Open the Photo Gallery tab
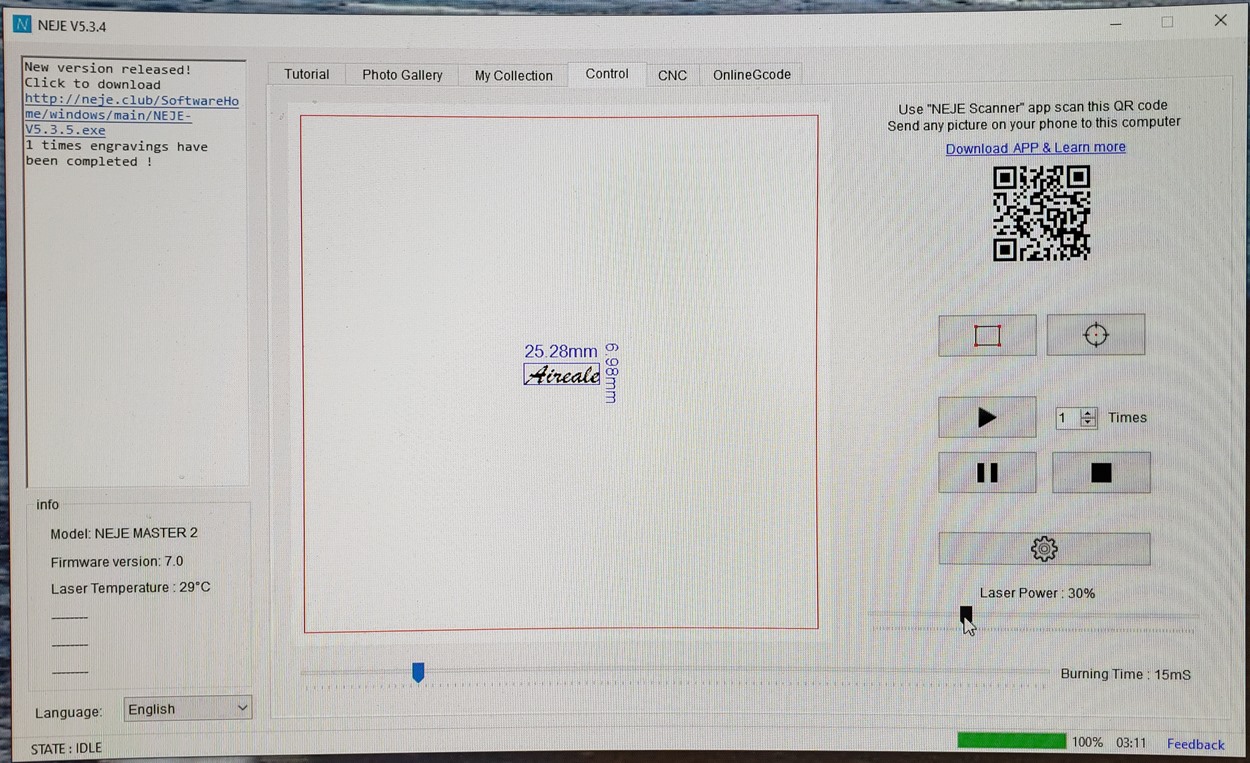Screen dimensions: 1250x763 pos(402,75)
